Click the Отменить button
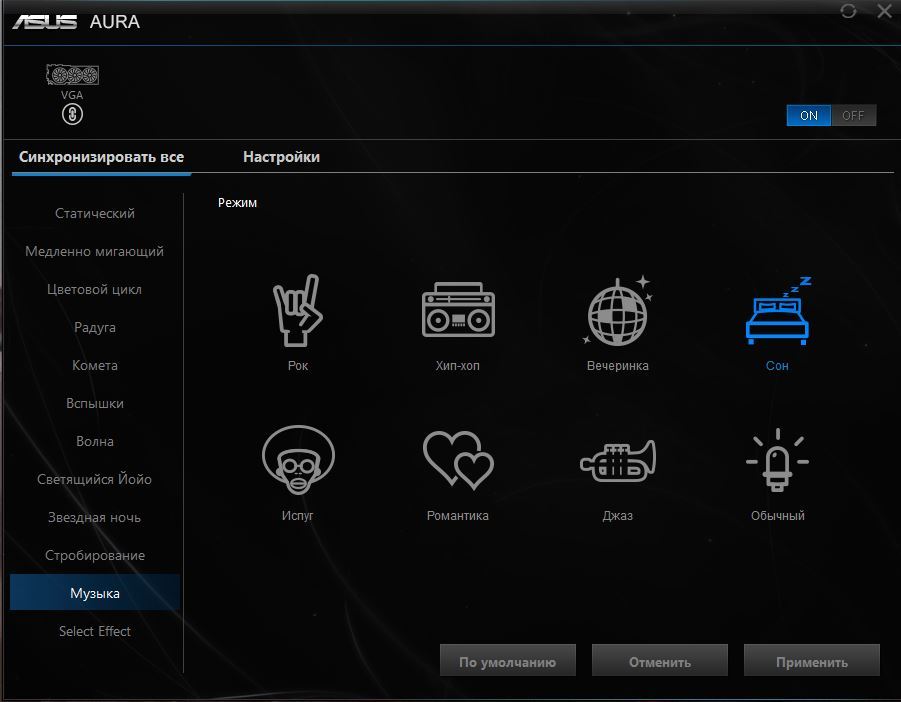This screenshot has height=702, width=901. [660, 661]
